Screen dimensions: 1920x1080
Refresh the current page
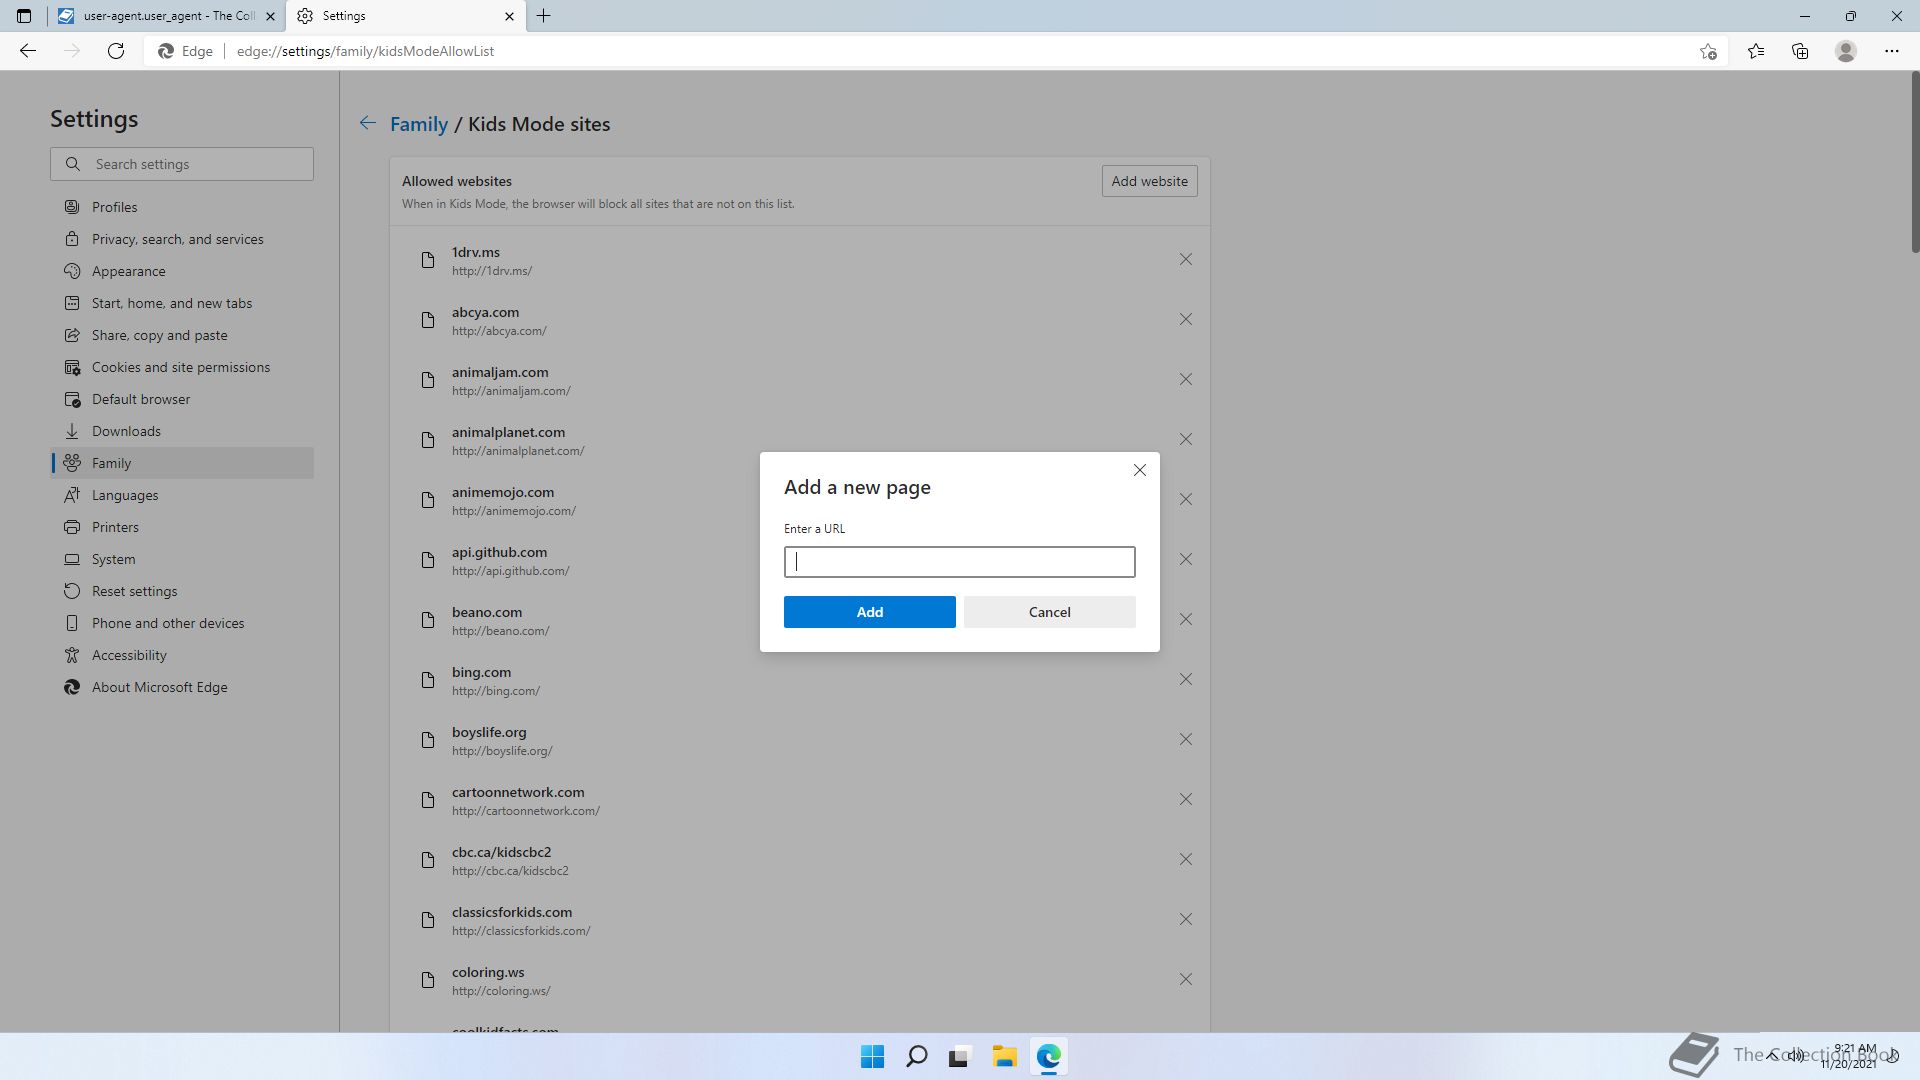coord(116,51)
